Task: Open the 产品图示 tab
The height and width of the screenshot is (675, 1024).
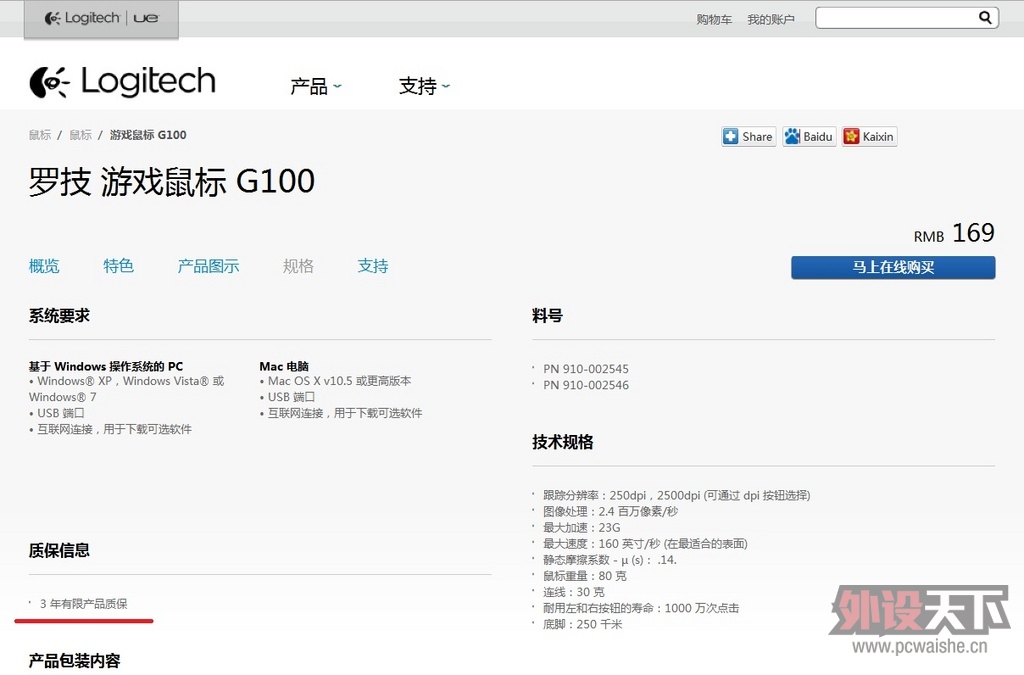Action: [x=208, y=266]
